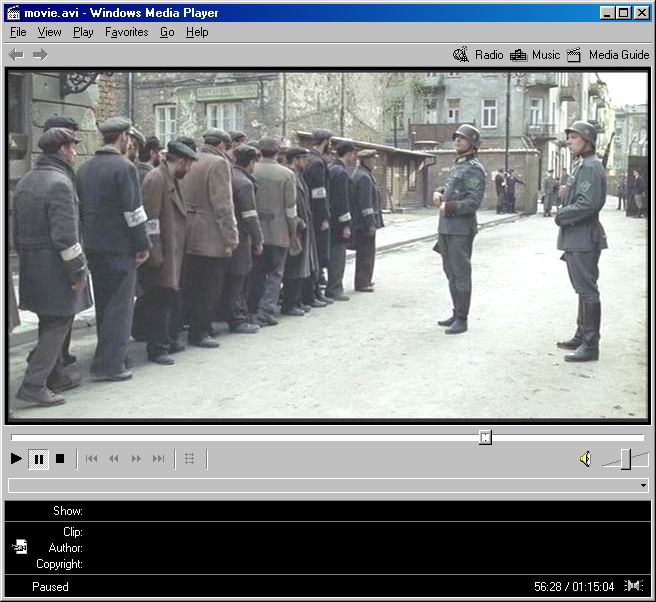This screenshot has height=602, width=656.
Task: Click the video display area
Action: point(328,245)
